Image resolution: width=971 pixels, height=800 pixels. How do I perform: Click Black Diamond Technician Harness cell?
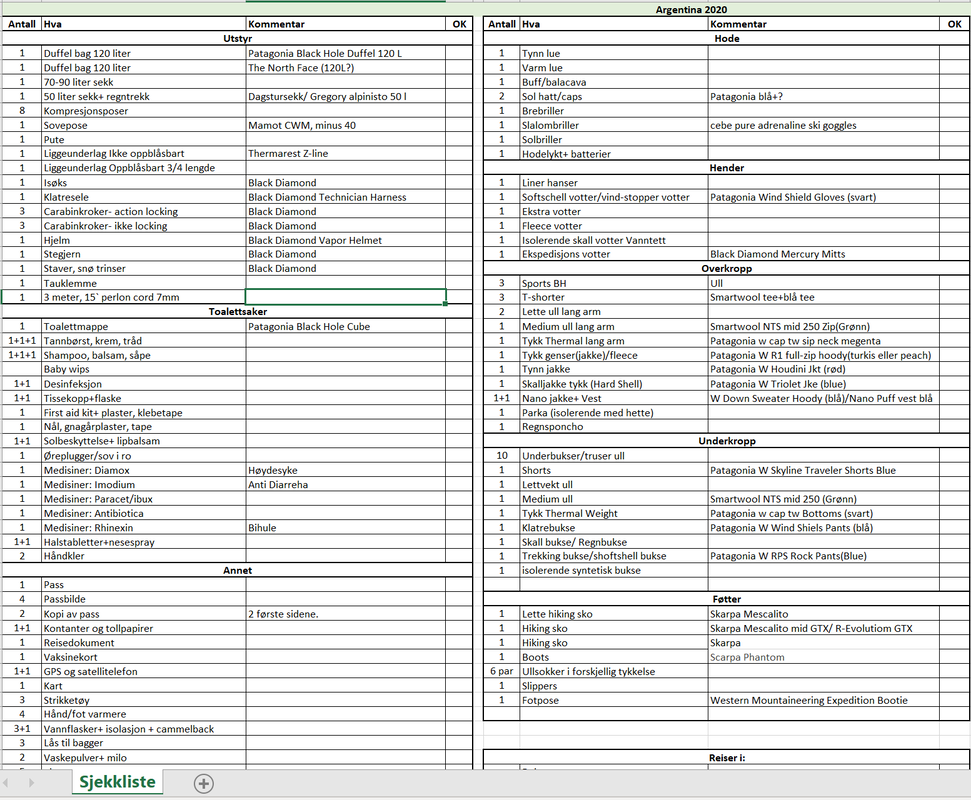346,197
